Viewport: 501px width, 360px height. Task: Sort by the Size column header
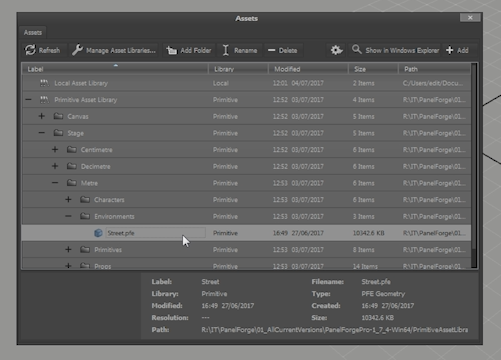(373, 69)
